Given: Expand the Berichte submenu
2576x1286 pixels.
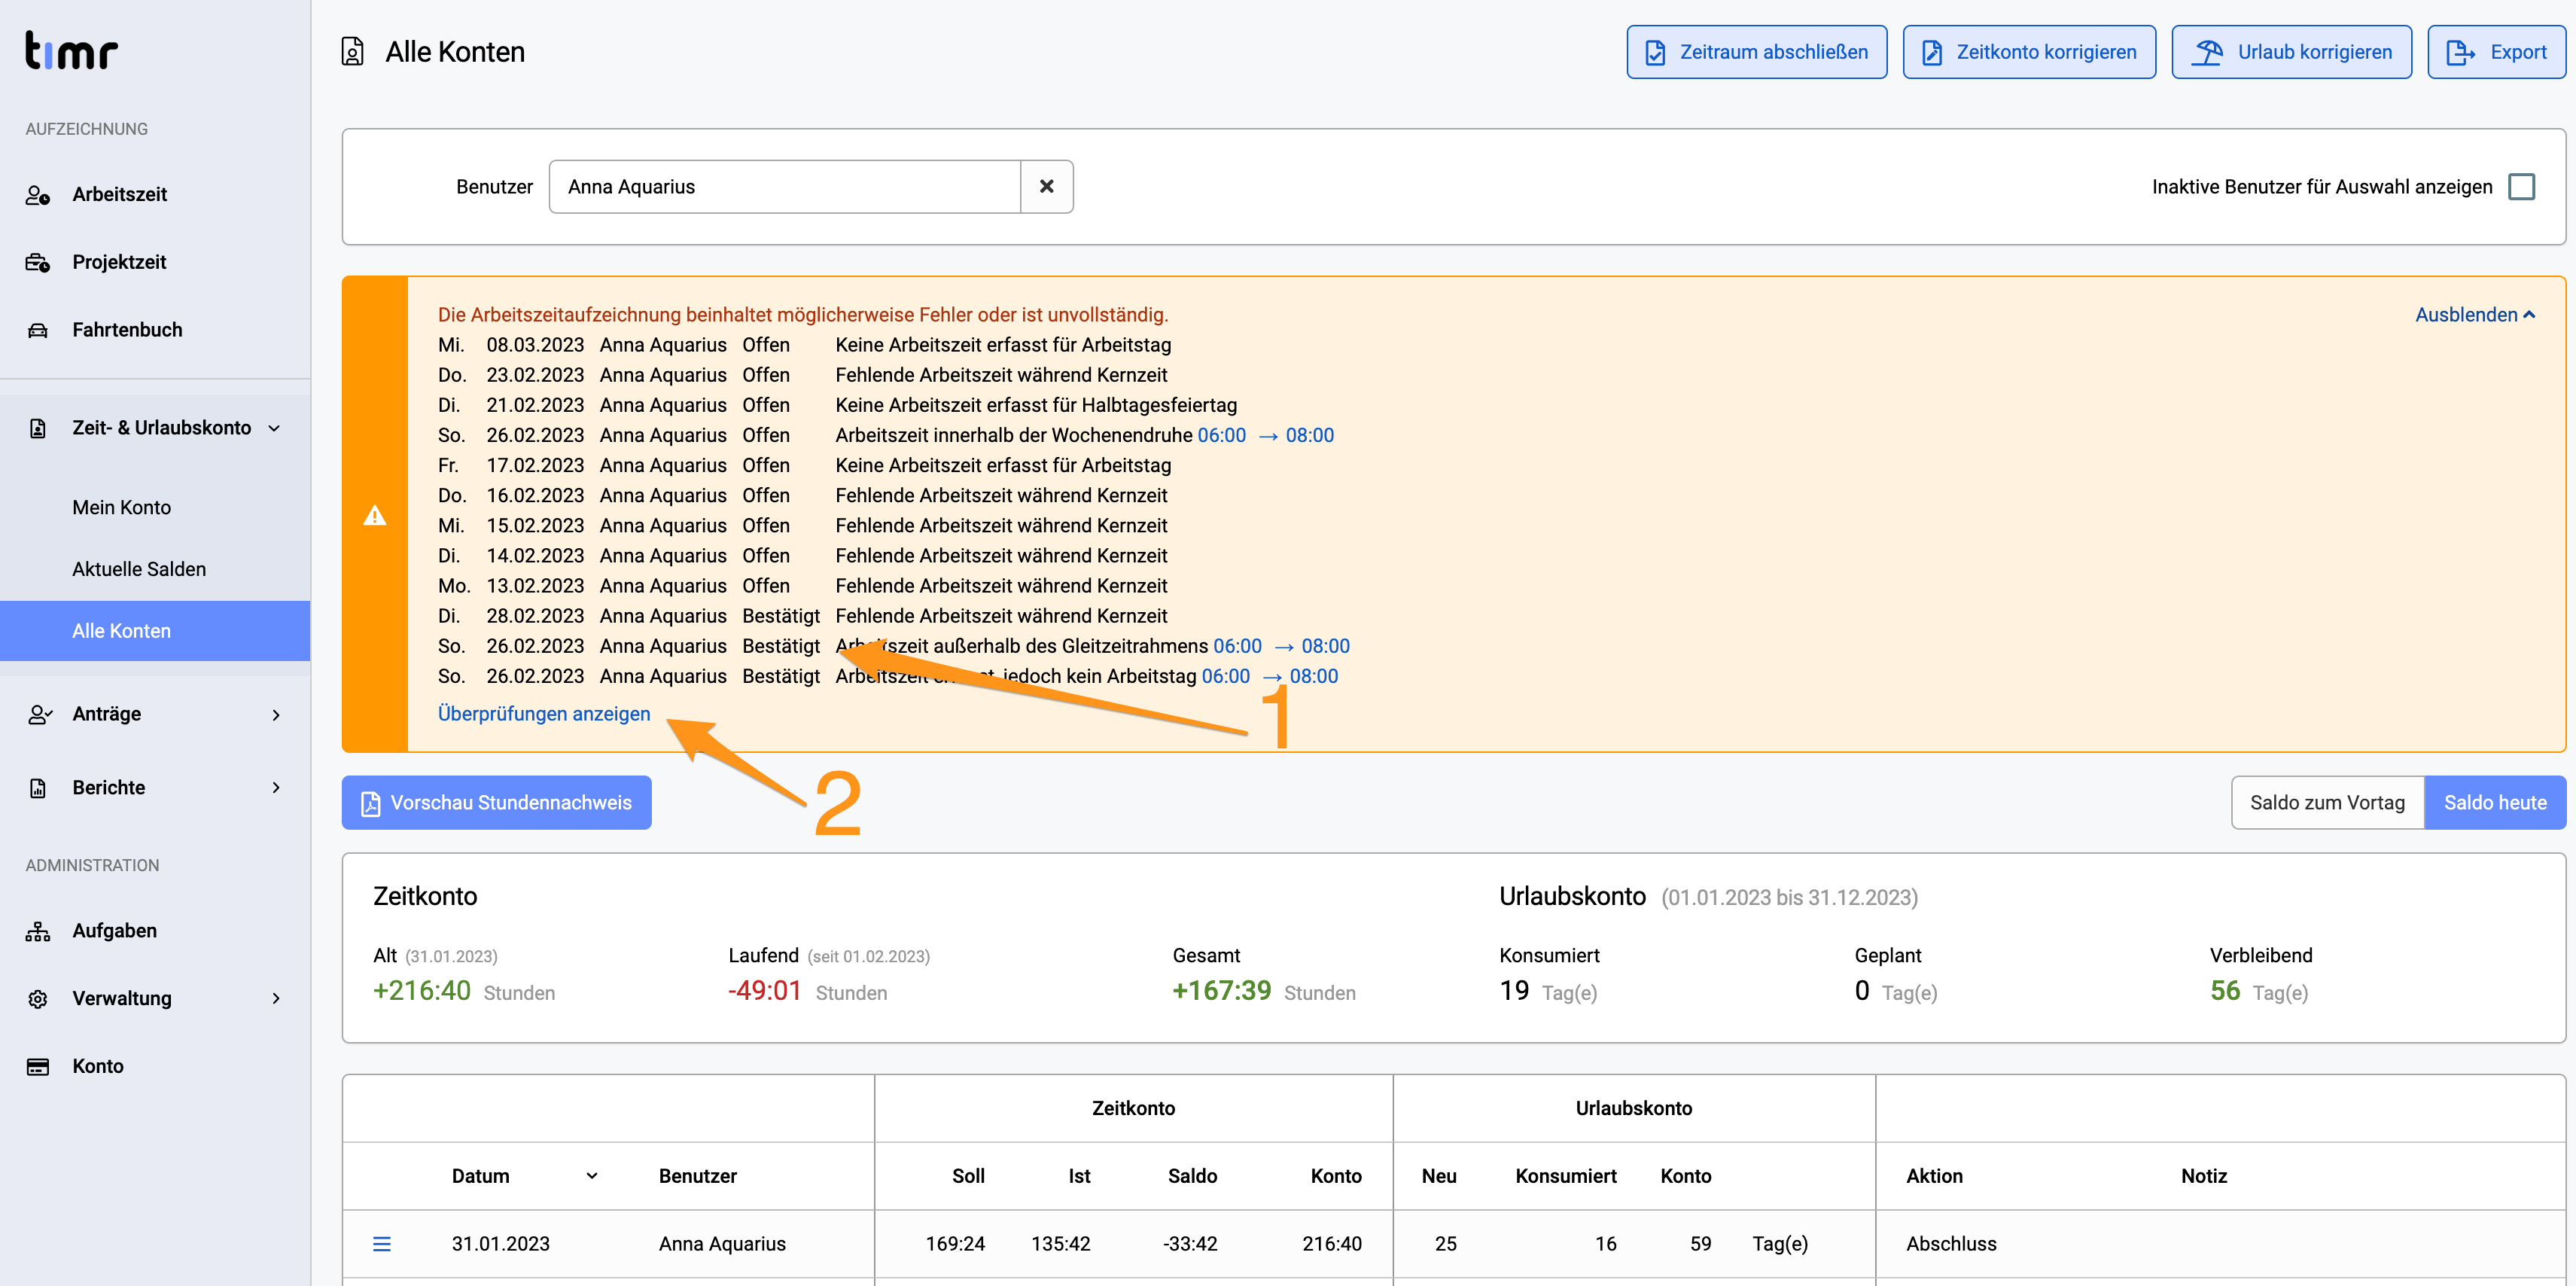Looking at the screenshot, I should tap(276, 788).
